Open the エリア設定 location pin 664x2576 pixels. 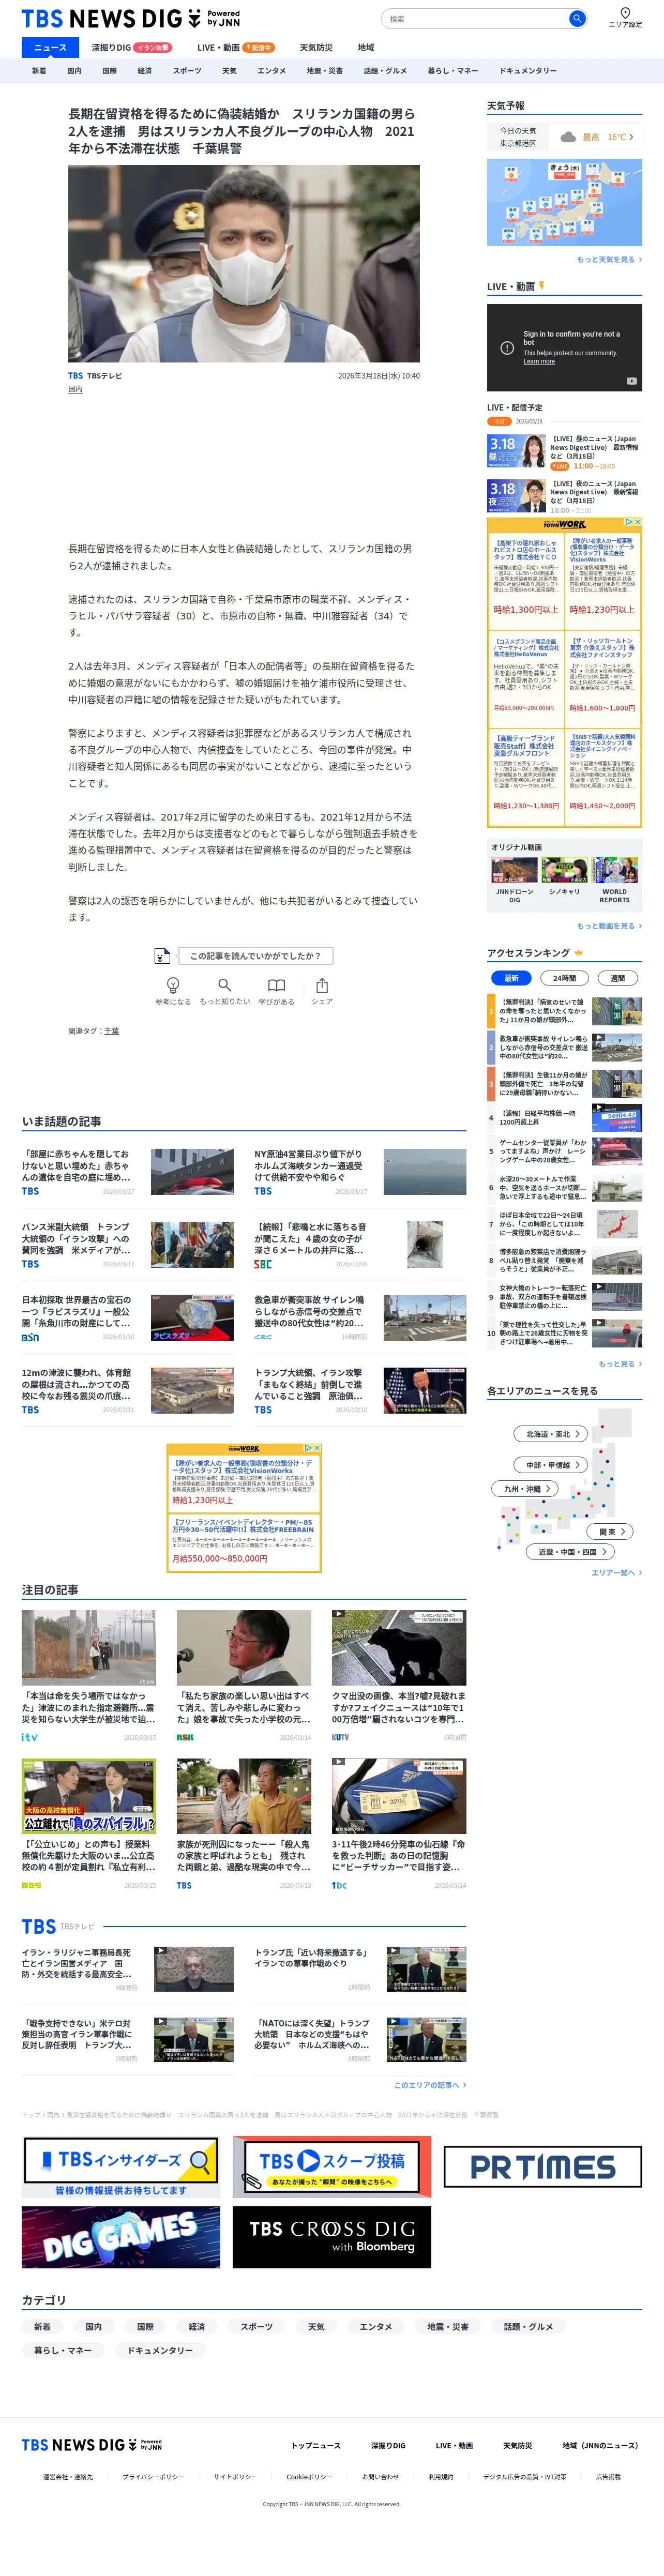(x=626, y=18)
